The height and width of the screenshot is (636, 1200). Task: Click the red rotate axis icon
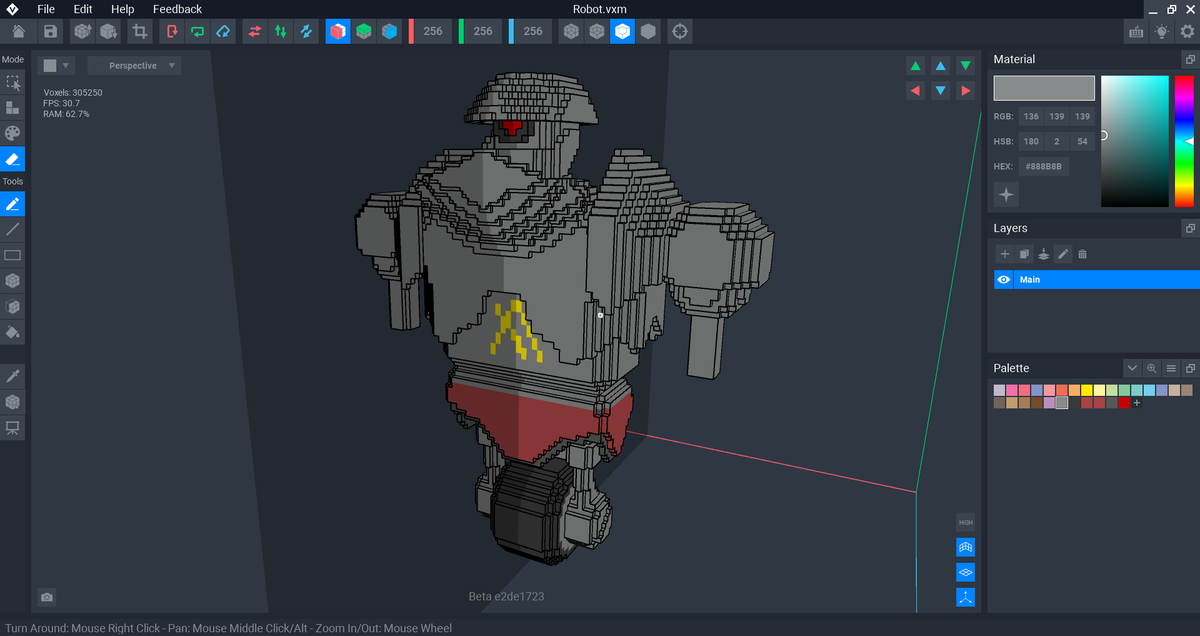[172, 31]
